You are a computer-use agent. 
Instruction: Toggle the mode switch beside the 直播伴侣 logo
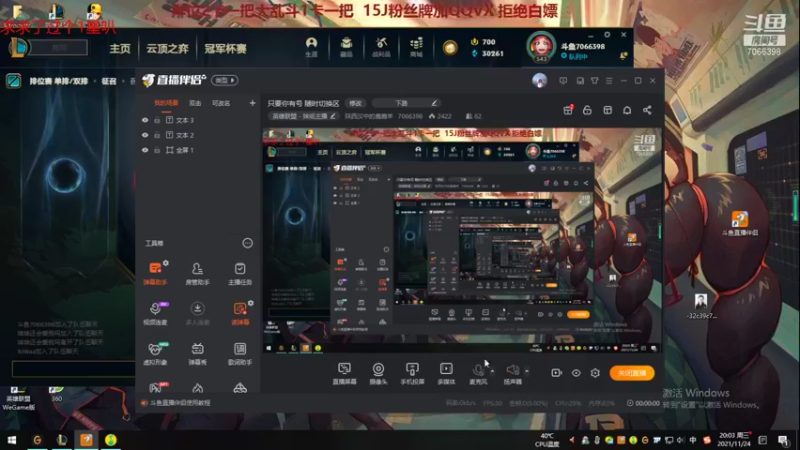click(225, 80)
